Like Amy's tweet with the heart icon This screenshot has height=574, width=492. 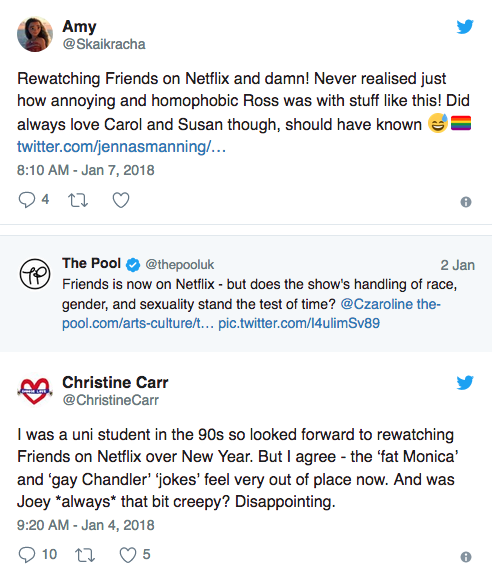pos(121,200)
